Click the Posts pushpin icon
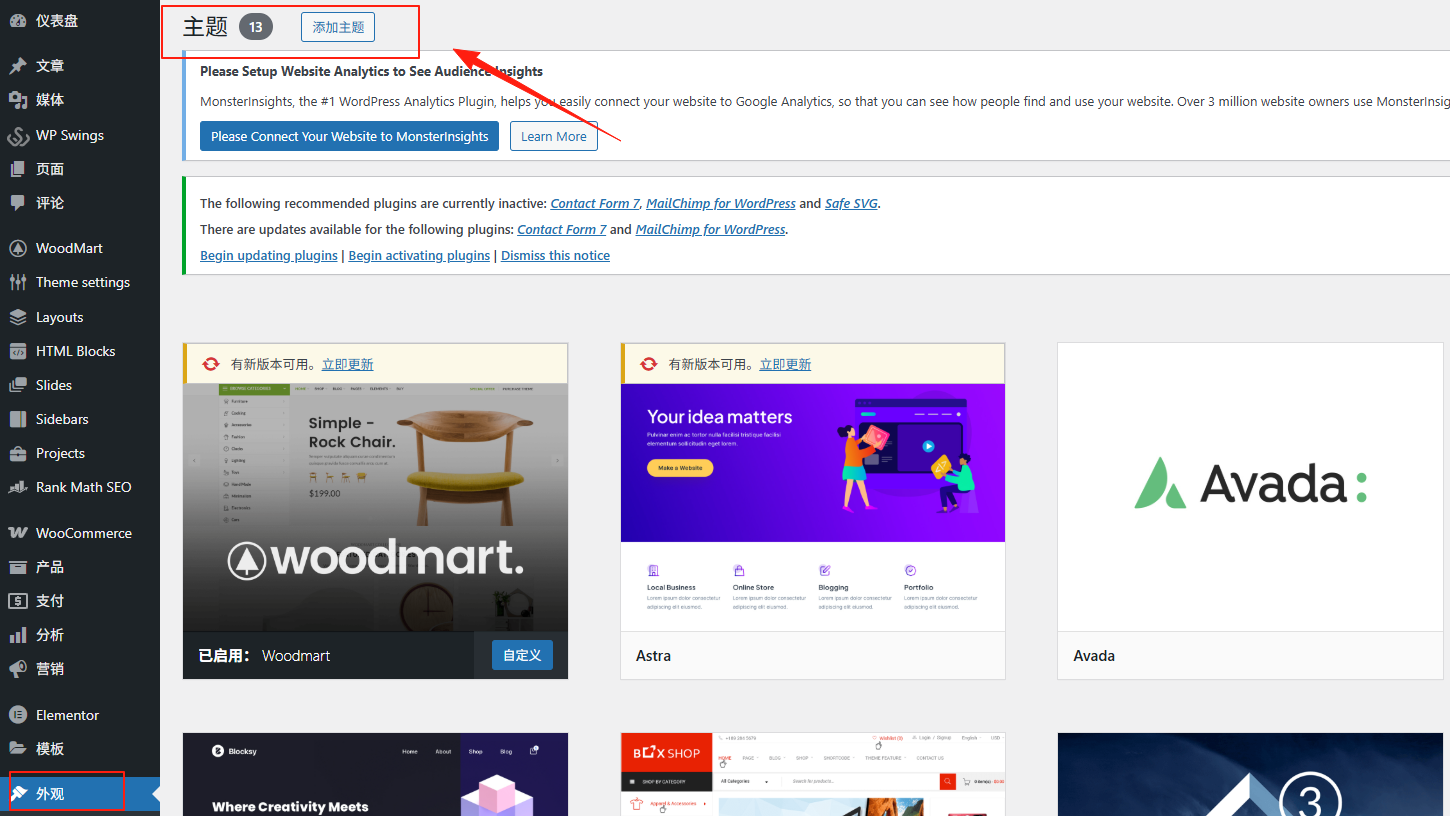The image size is (1450, 816). point(18,66)
